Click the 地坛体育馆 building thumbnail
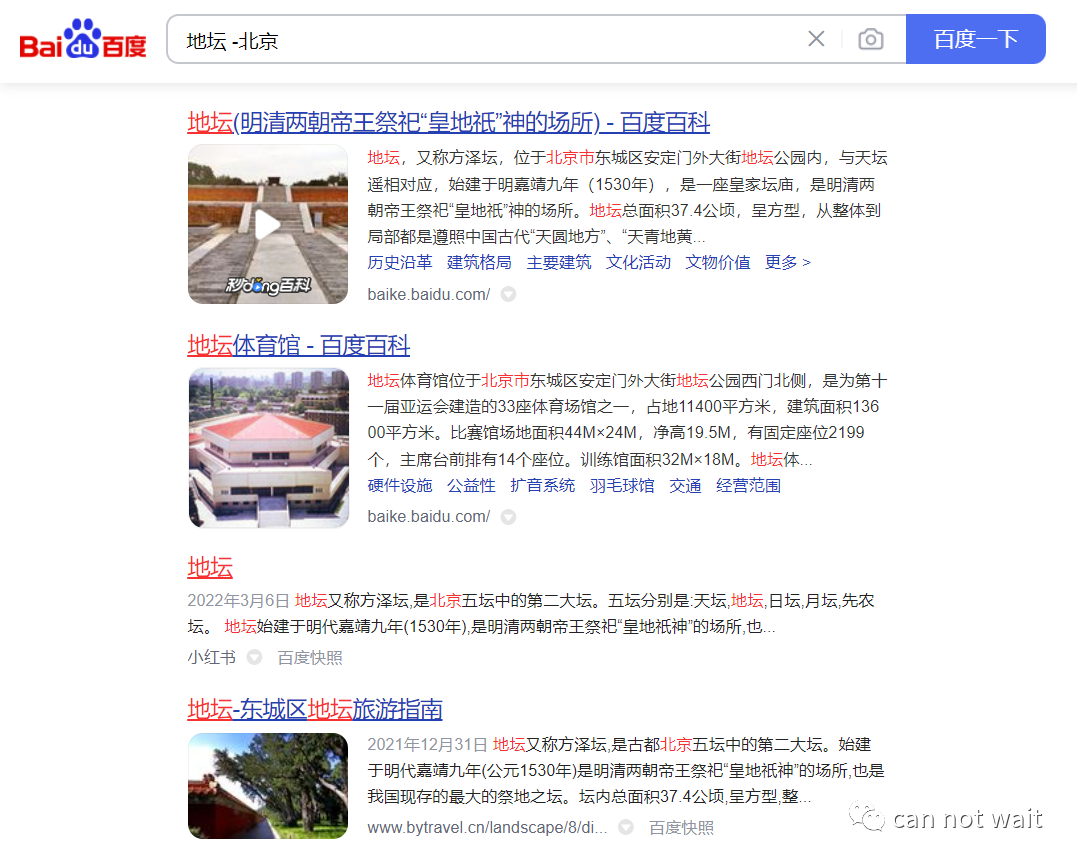Screen dimensions: 1077x862 [269, 448]
